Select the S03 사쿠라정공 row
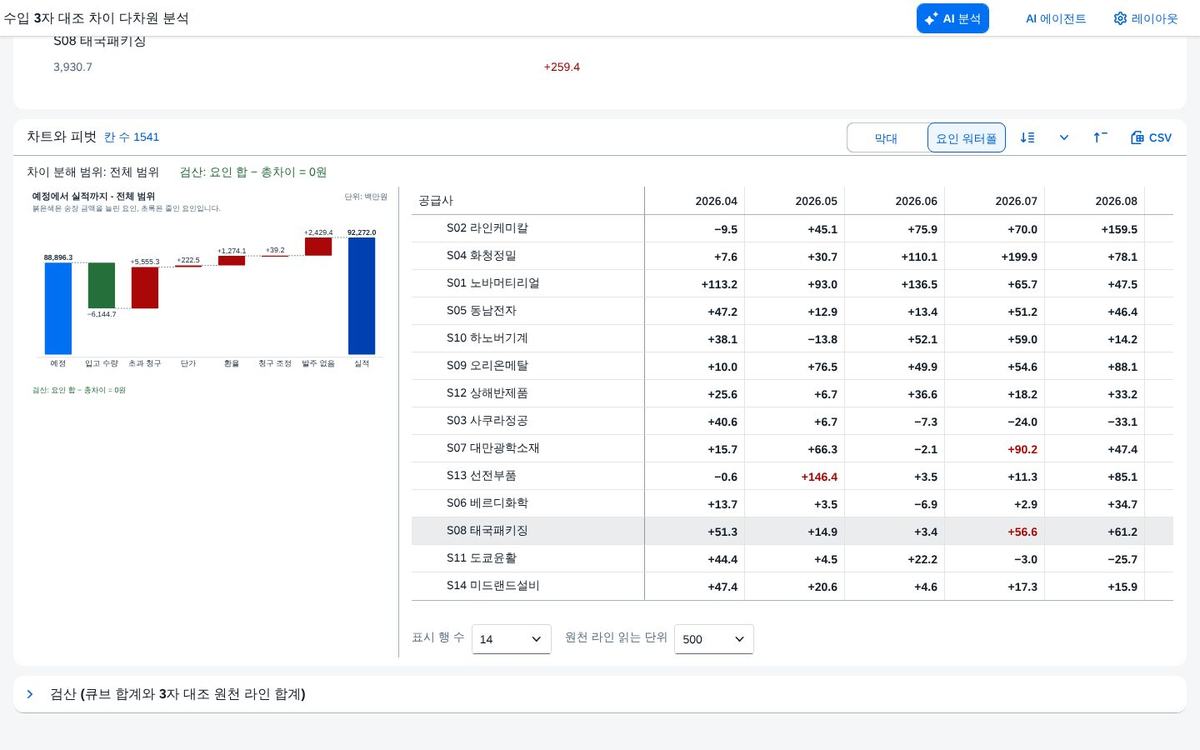 pyautogui.click(x=792, y=421)
